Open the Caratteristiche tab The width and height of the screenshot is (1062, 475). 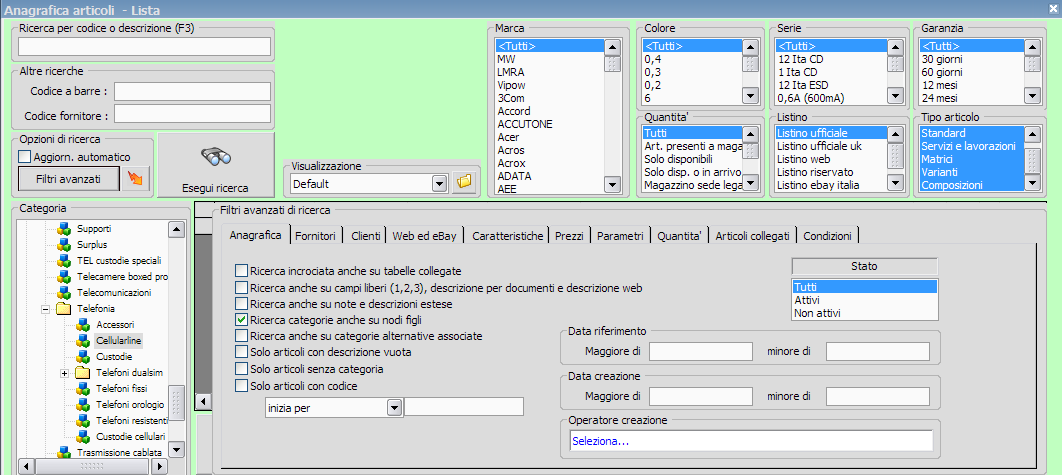(507, 236)
